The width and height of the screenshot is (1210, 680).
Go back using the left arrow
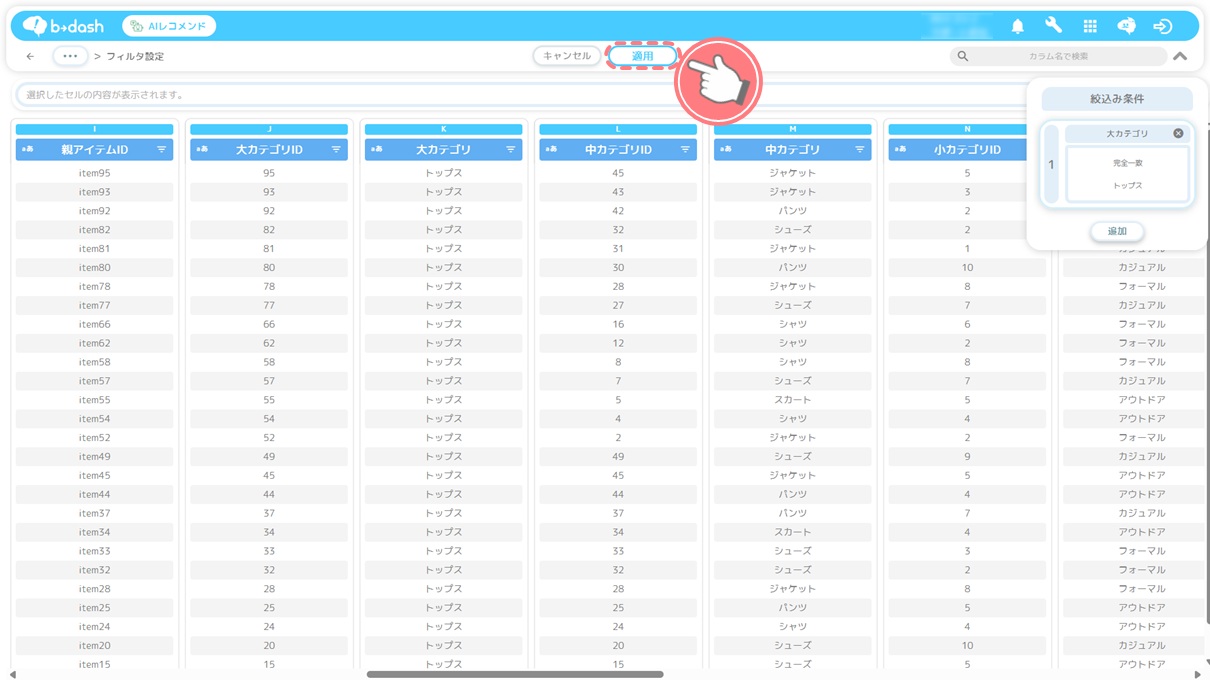30,57
